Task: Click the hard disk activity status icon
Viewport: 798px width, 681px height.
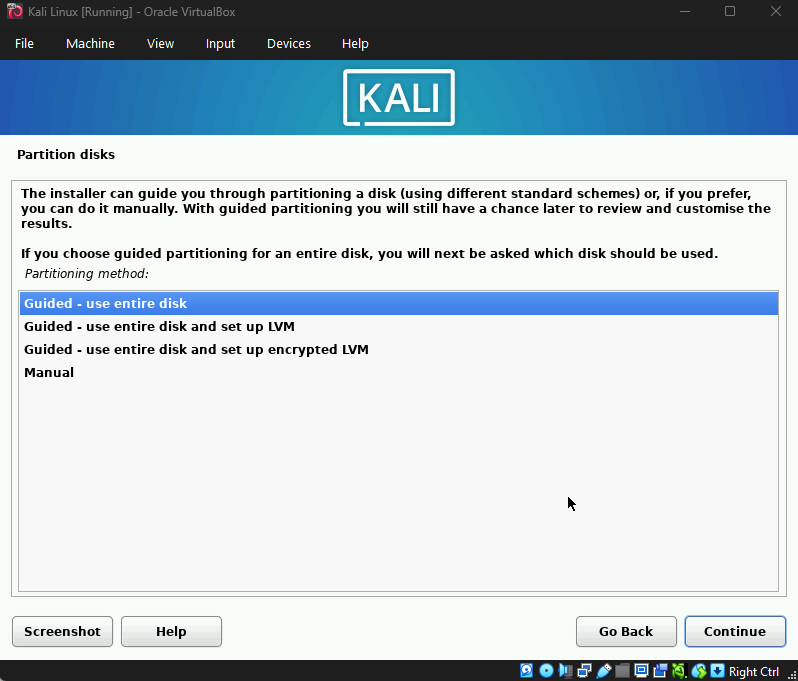Action: (527, 671)
